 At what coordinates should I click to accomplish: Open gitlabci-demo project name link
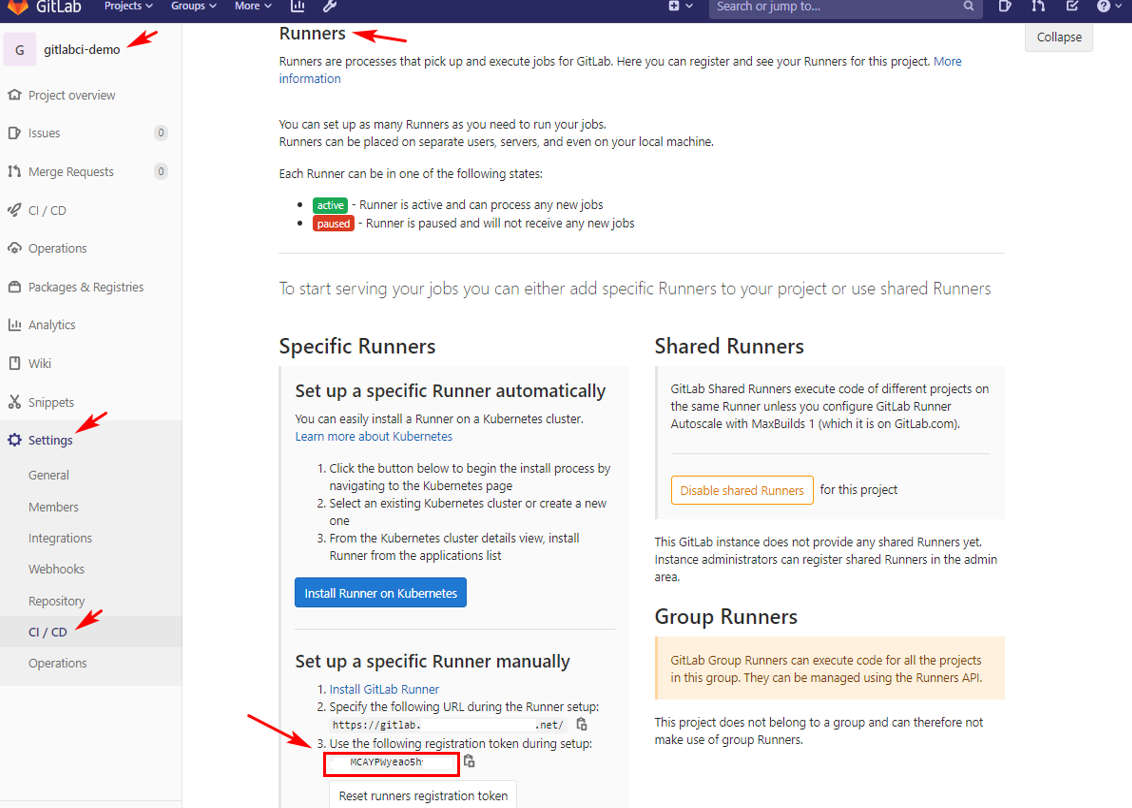tap(82, 50)
